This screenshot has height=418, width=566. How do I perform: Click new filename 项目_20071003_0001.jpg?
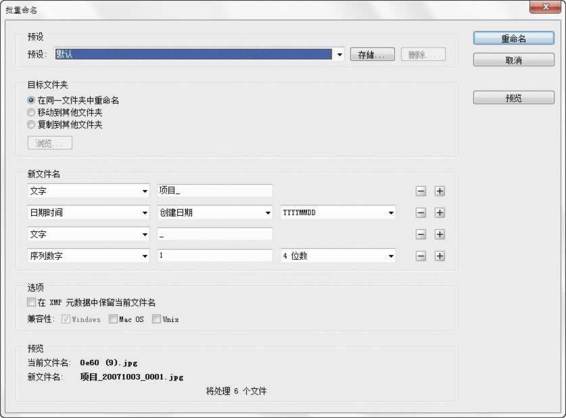coord(132,377)
